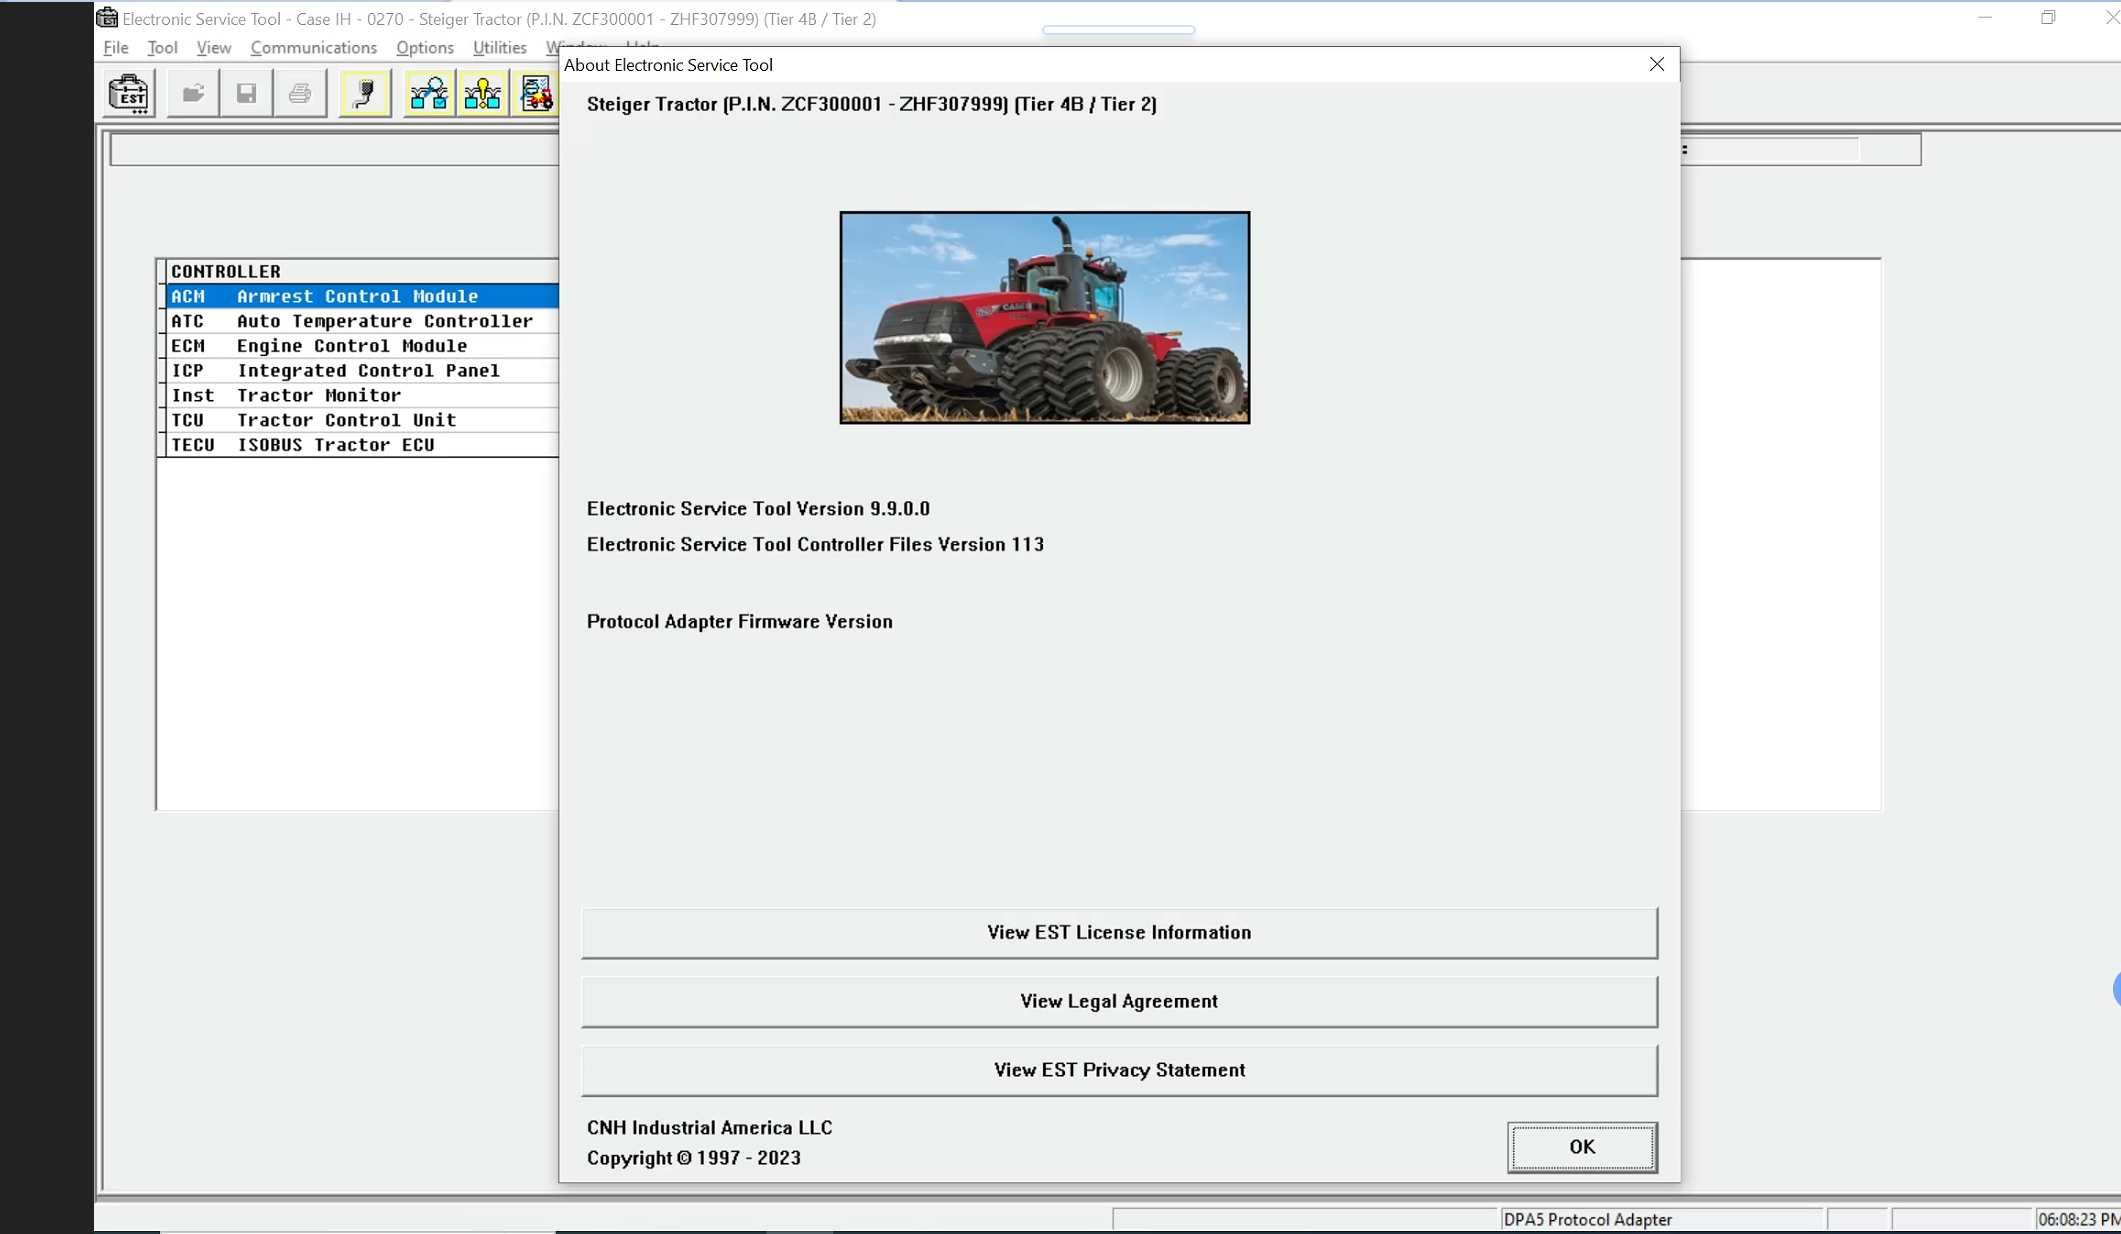Click the save floppy disk icon

(246, 94)
